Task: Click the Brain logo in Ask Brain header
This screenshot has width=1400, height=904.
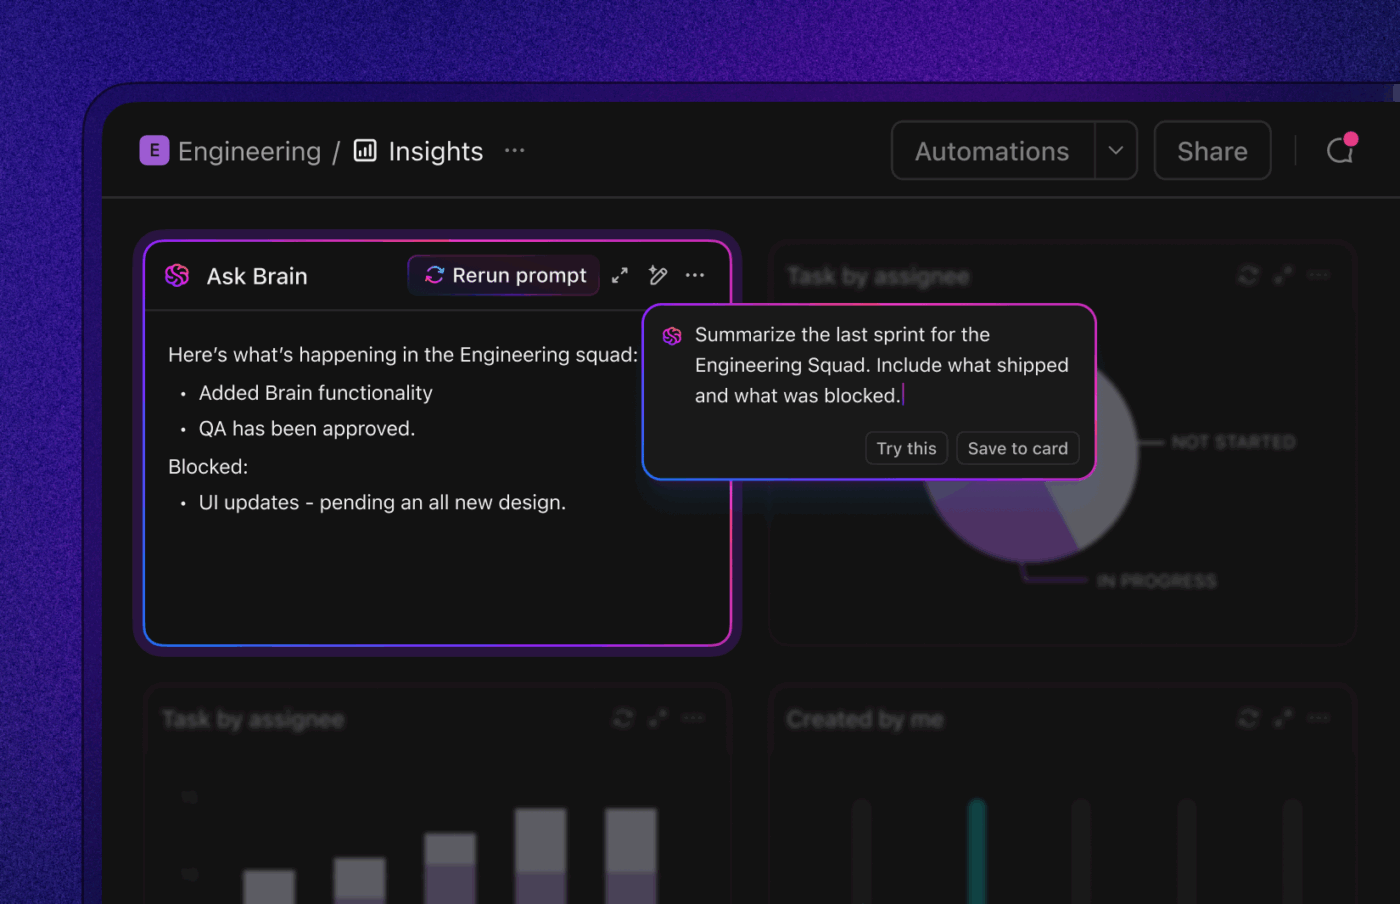Action: click(x=177, y=276)
